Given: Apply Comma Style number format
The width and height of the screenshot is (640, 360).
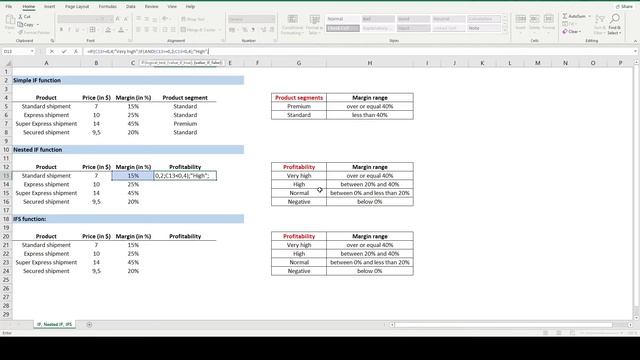Looking at the screenshot, I should (x=253, y=30).
